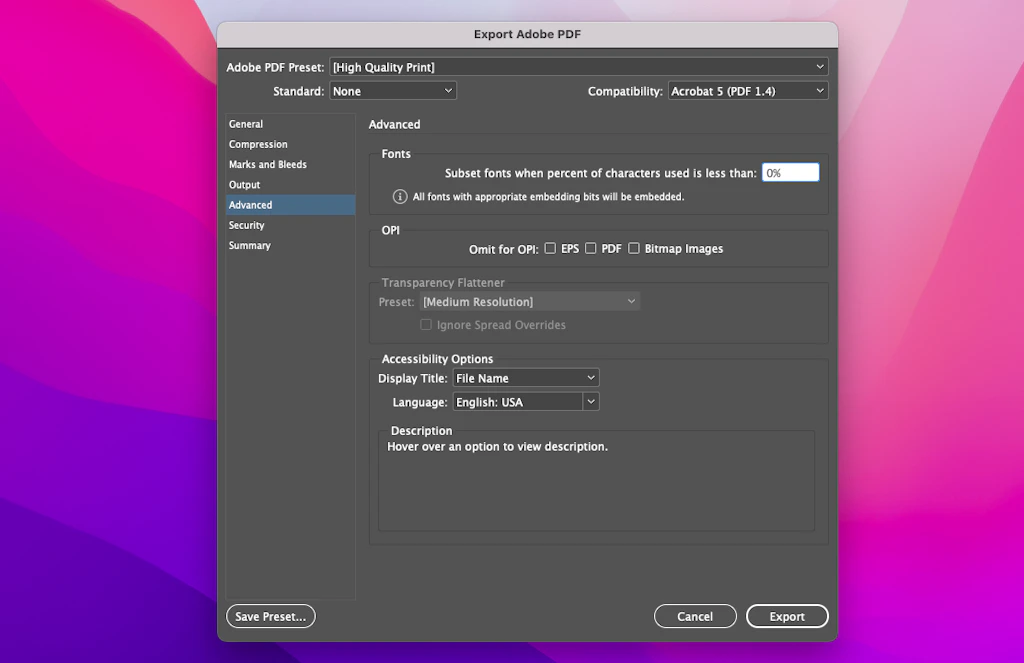Image resolution: width=1024 pixels, height=663 pixels.
Task: Click the Cancel button
Action: tap(695, 616)
